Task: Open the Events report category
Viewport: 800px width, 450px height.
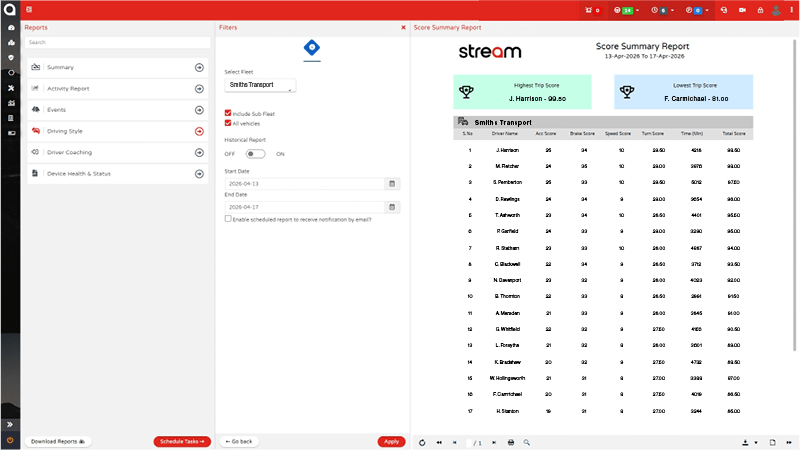Action: click(x=117, y=110)
